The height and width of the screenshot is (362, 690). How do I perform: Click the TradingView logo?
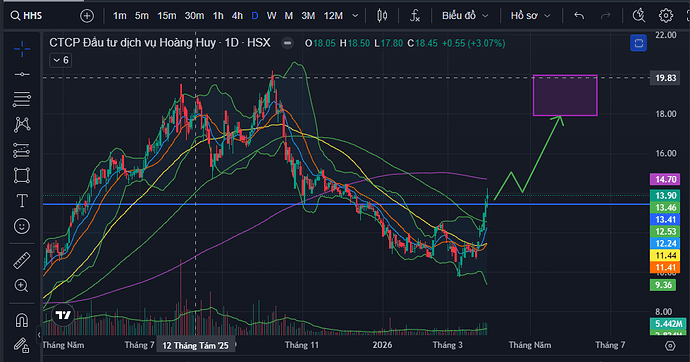pyautogui.click(x=63, y=315)
